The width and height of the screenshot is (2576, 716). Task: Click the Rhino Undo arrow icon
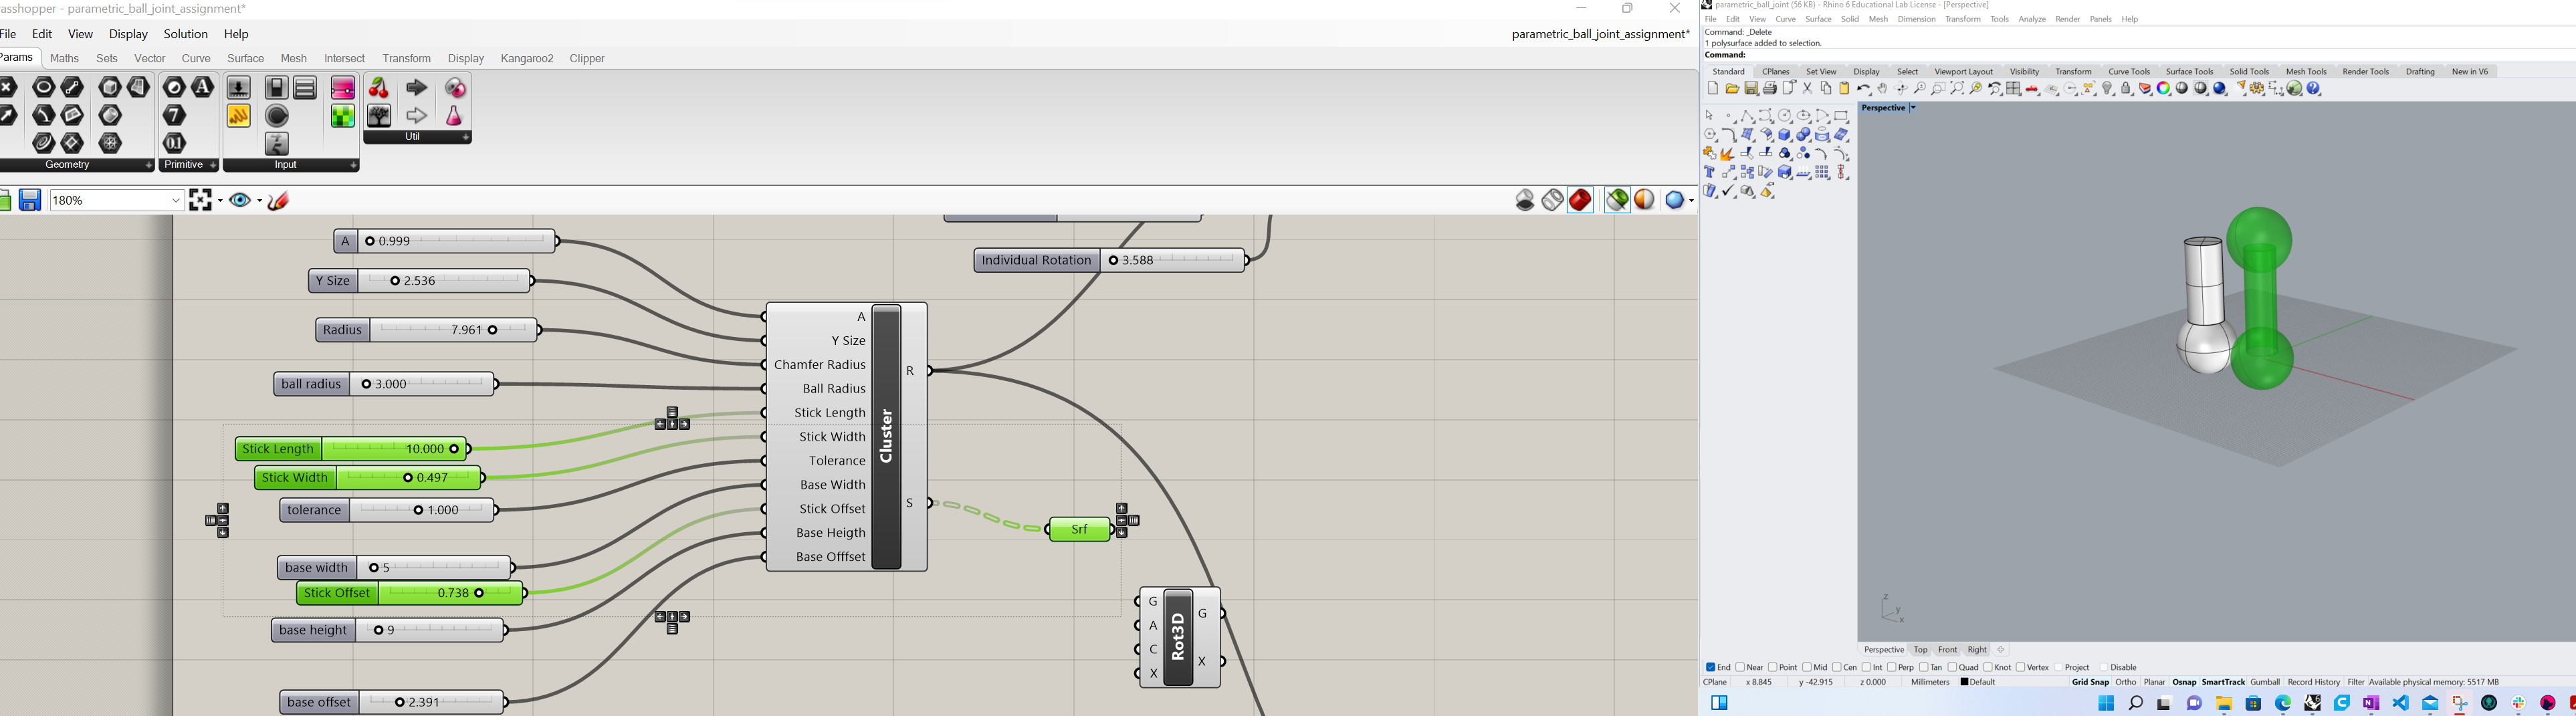pyautogui.click(x=1864, y=89)
